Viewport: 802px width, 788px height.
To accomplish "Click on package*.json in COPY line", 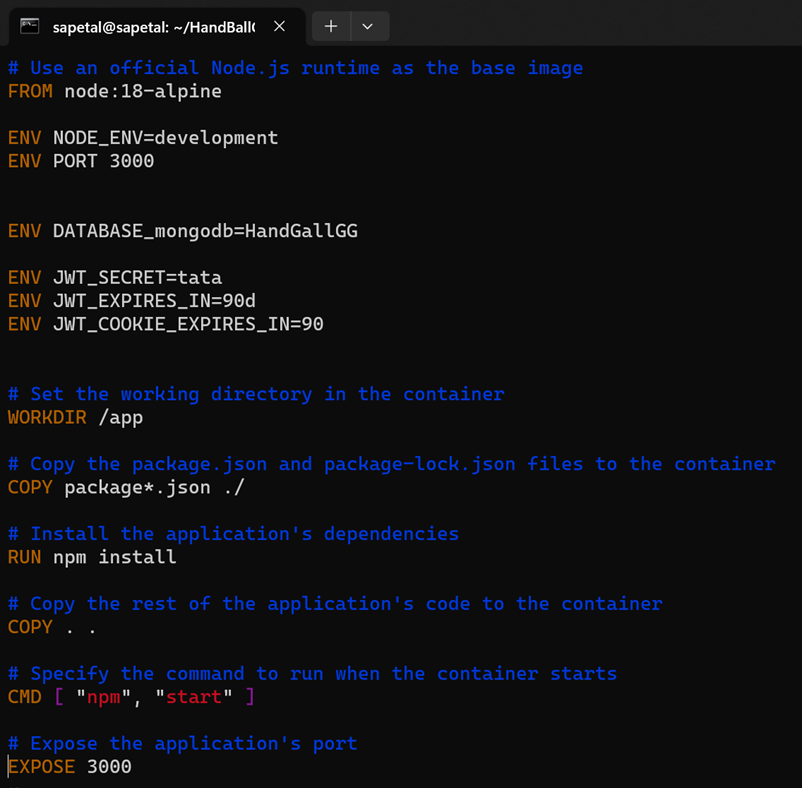I will coord(137,487).
